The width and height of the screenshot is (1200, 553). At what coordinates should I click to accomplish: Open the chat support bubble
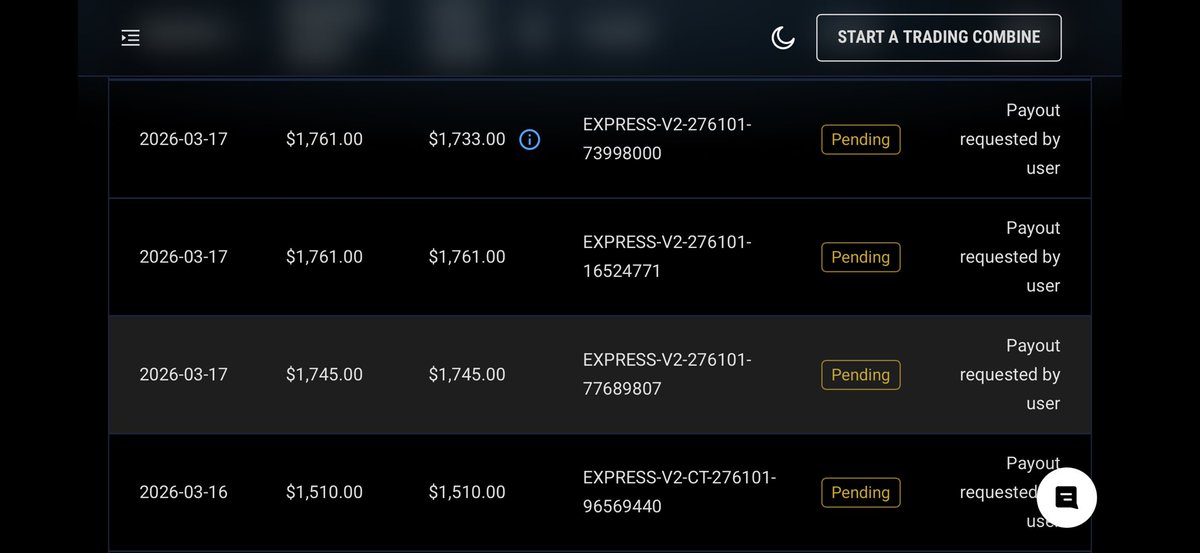(1067, 497)
